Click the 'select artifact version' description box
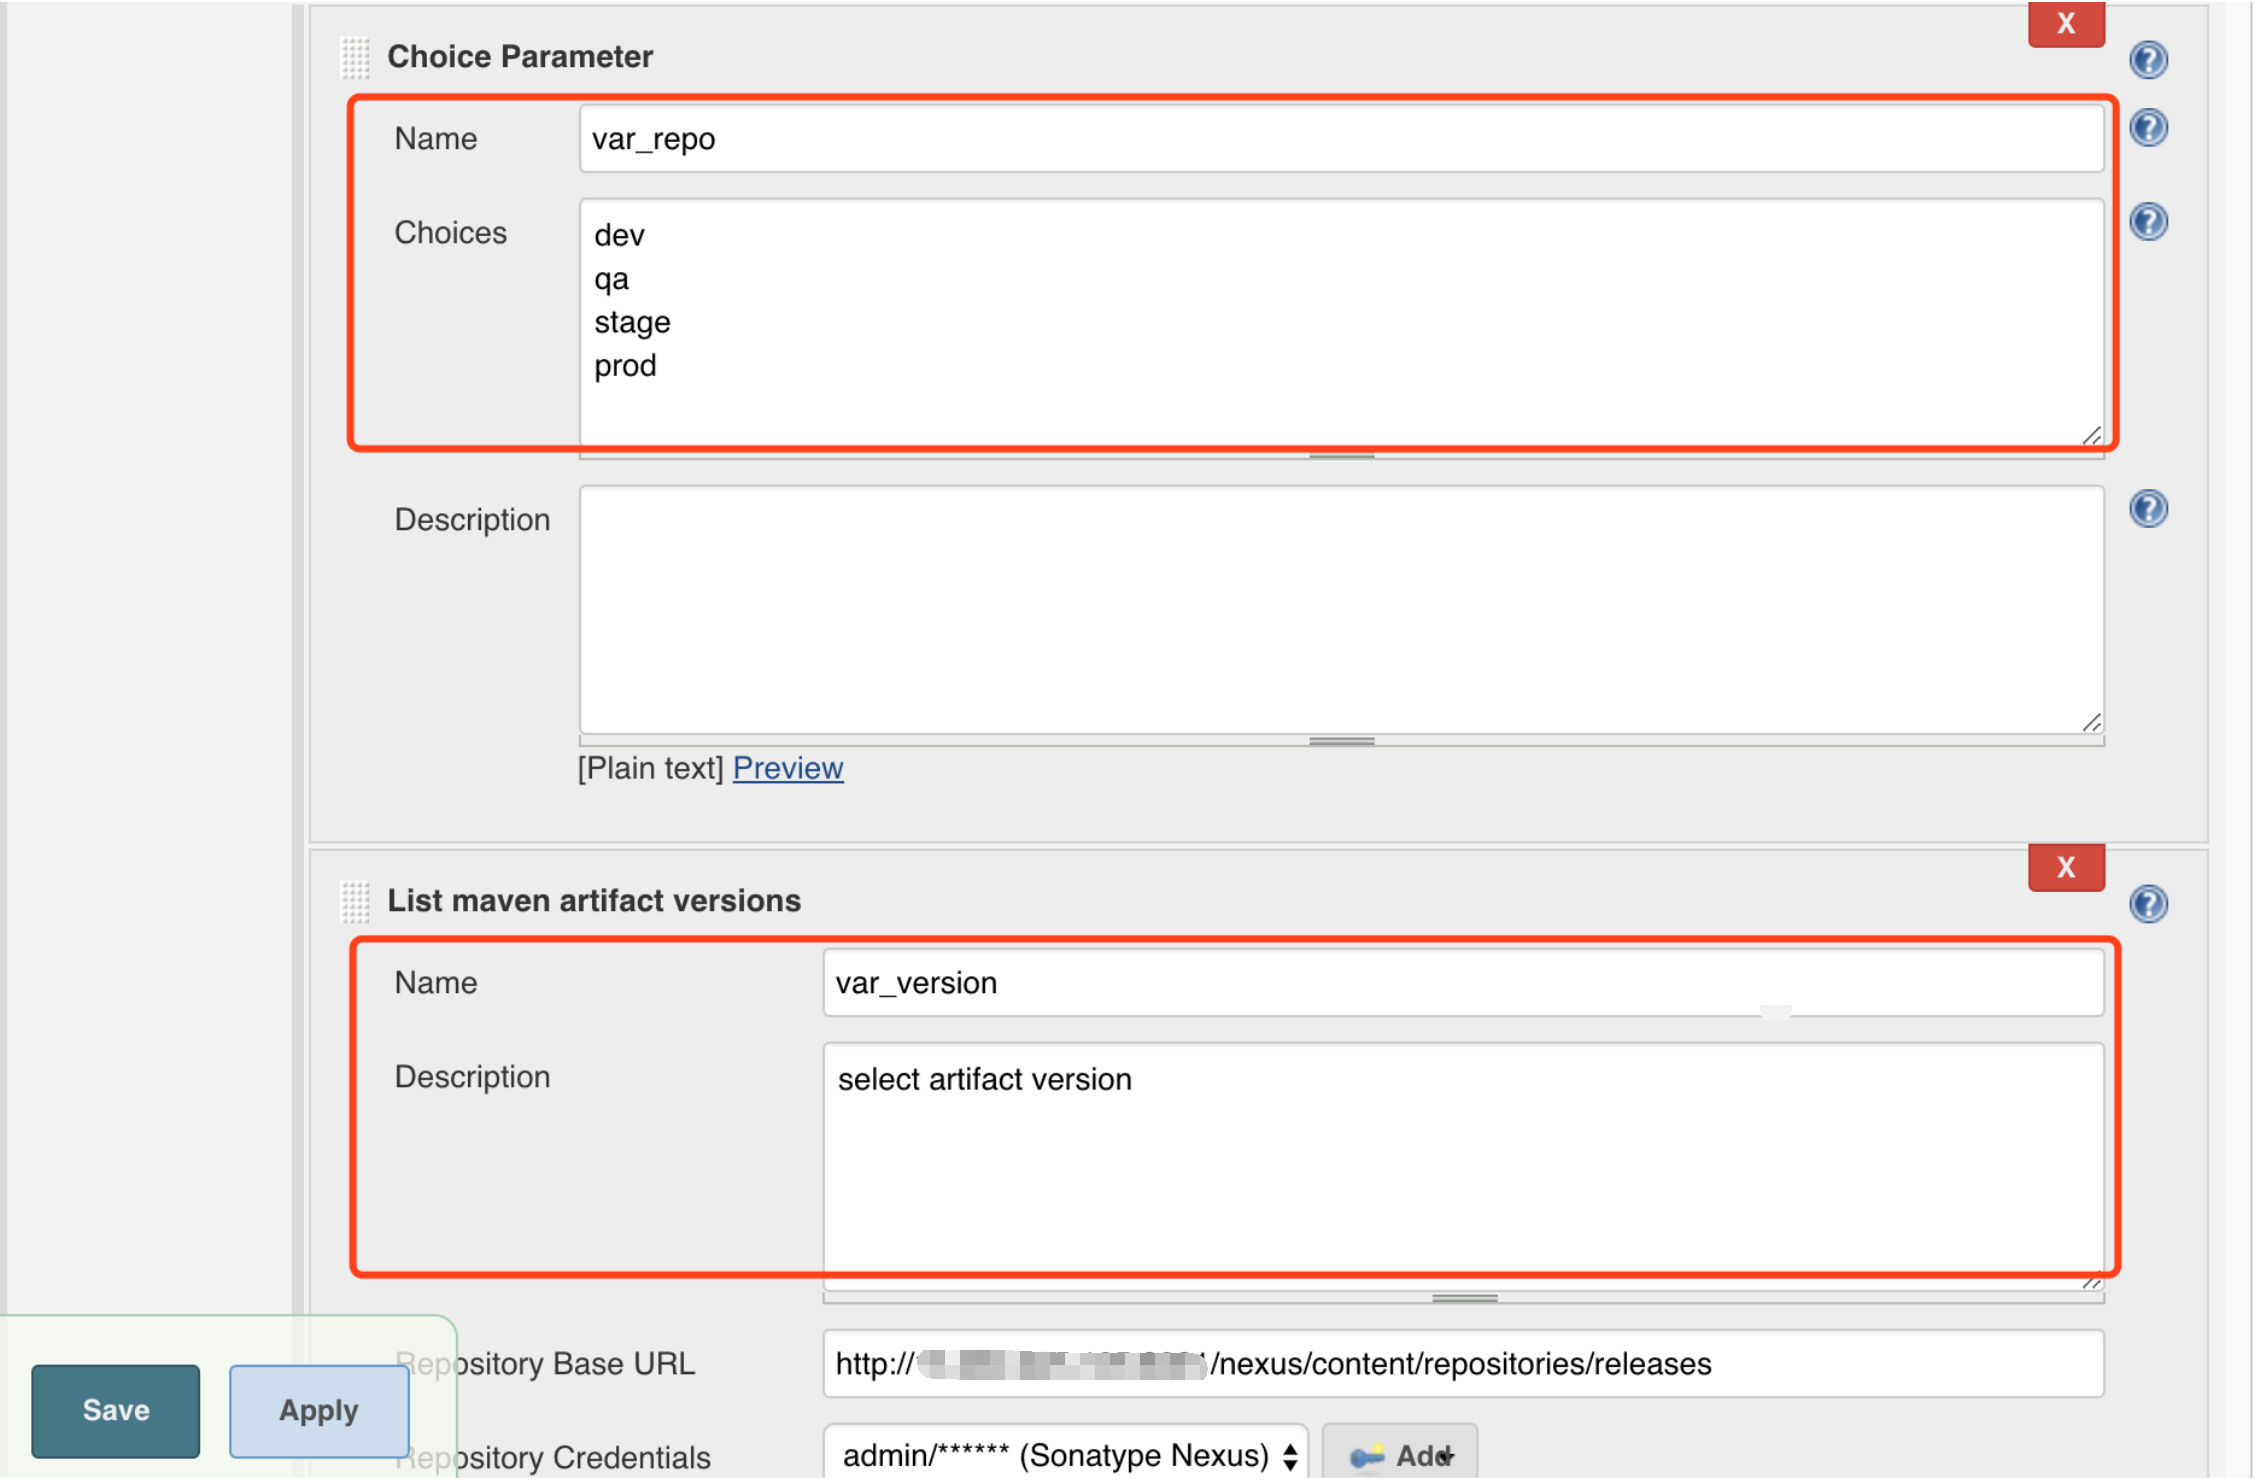This screenshot has width=2254, height=1481. point(1464,1166)
